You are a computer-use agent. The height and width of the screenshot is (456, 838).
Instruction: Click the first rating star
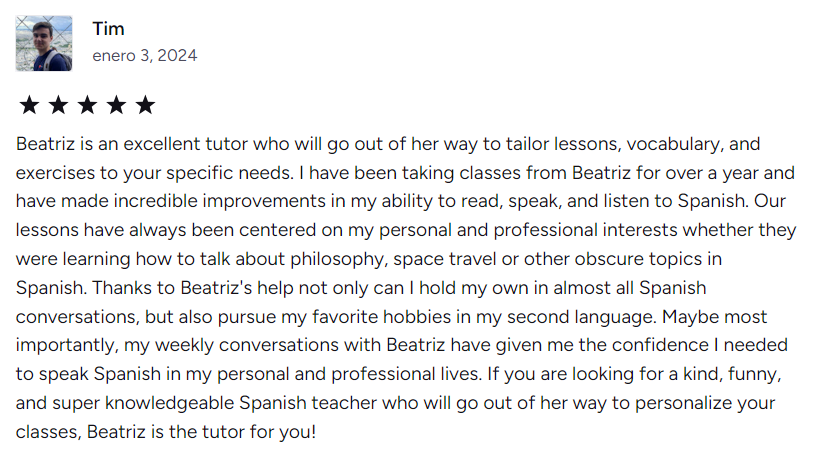[x=29, y=105]
